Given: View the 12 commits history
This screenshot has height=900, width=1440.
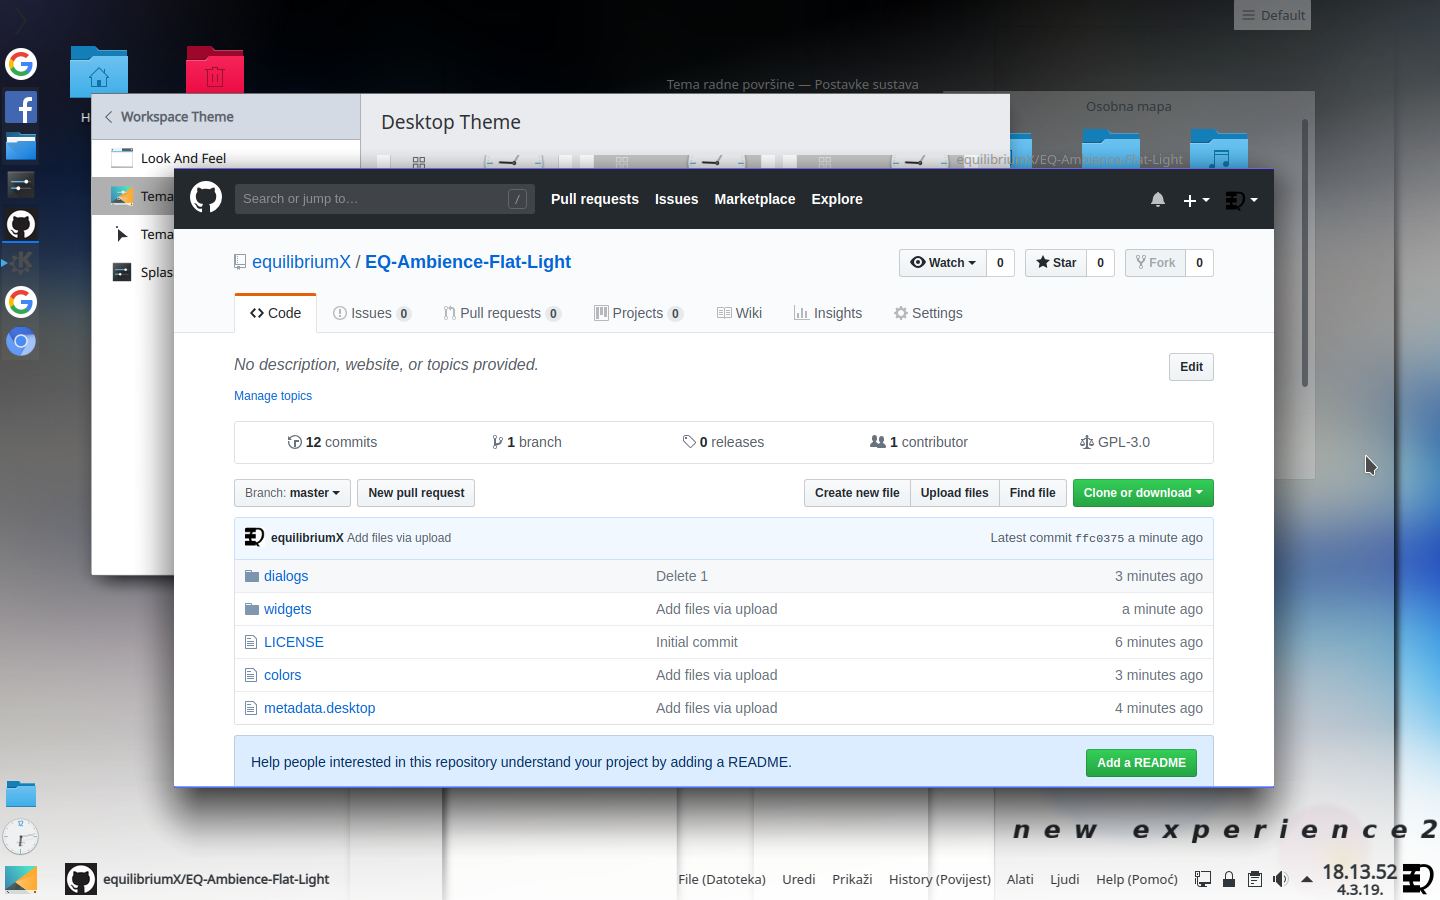Looking at the screenshot, I should pyautogui.click(x=332, y=442).
